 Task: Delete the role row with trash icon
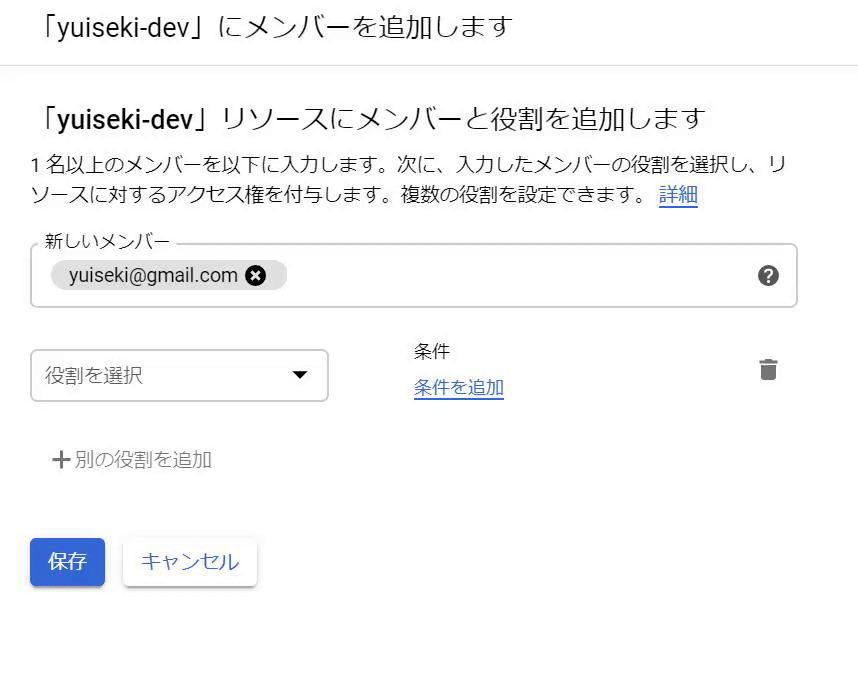point(768,370)
